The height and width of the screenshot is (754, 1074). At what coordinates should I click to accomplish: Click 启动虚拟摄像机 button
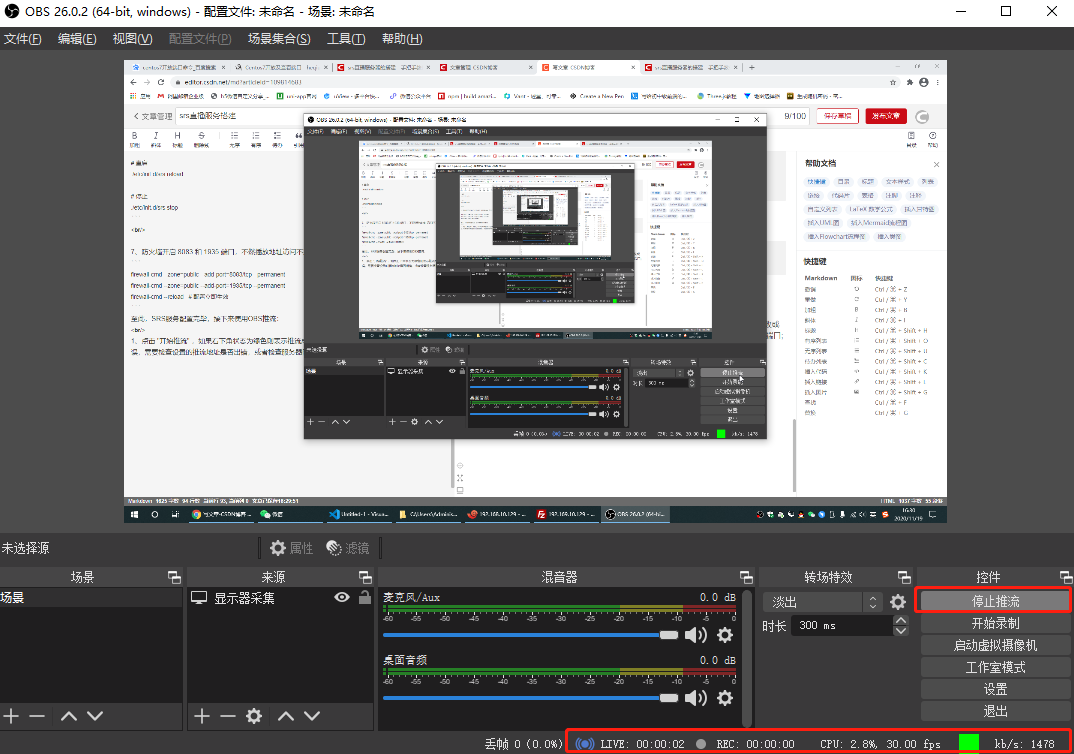(995, 645)
